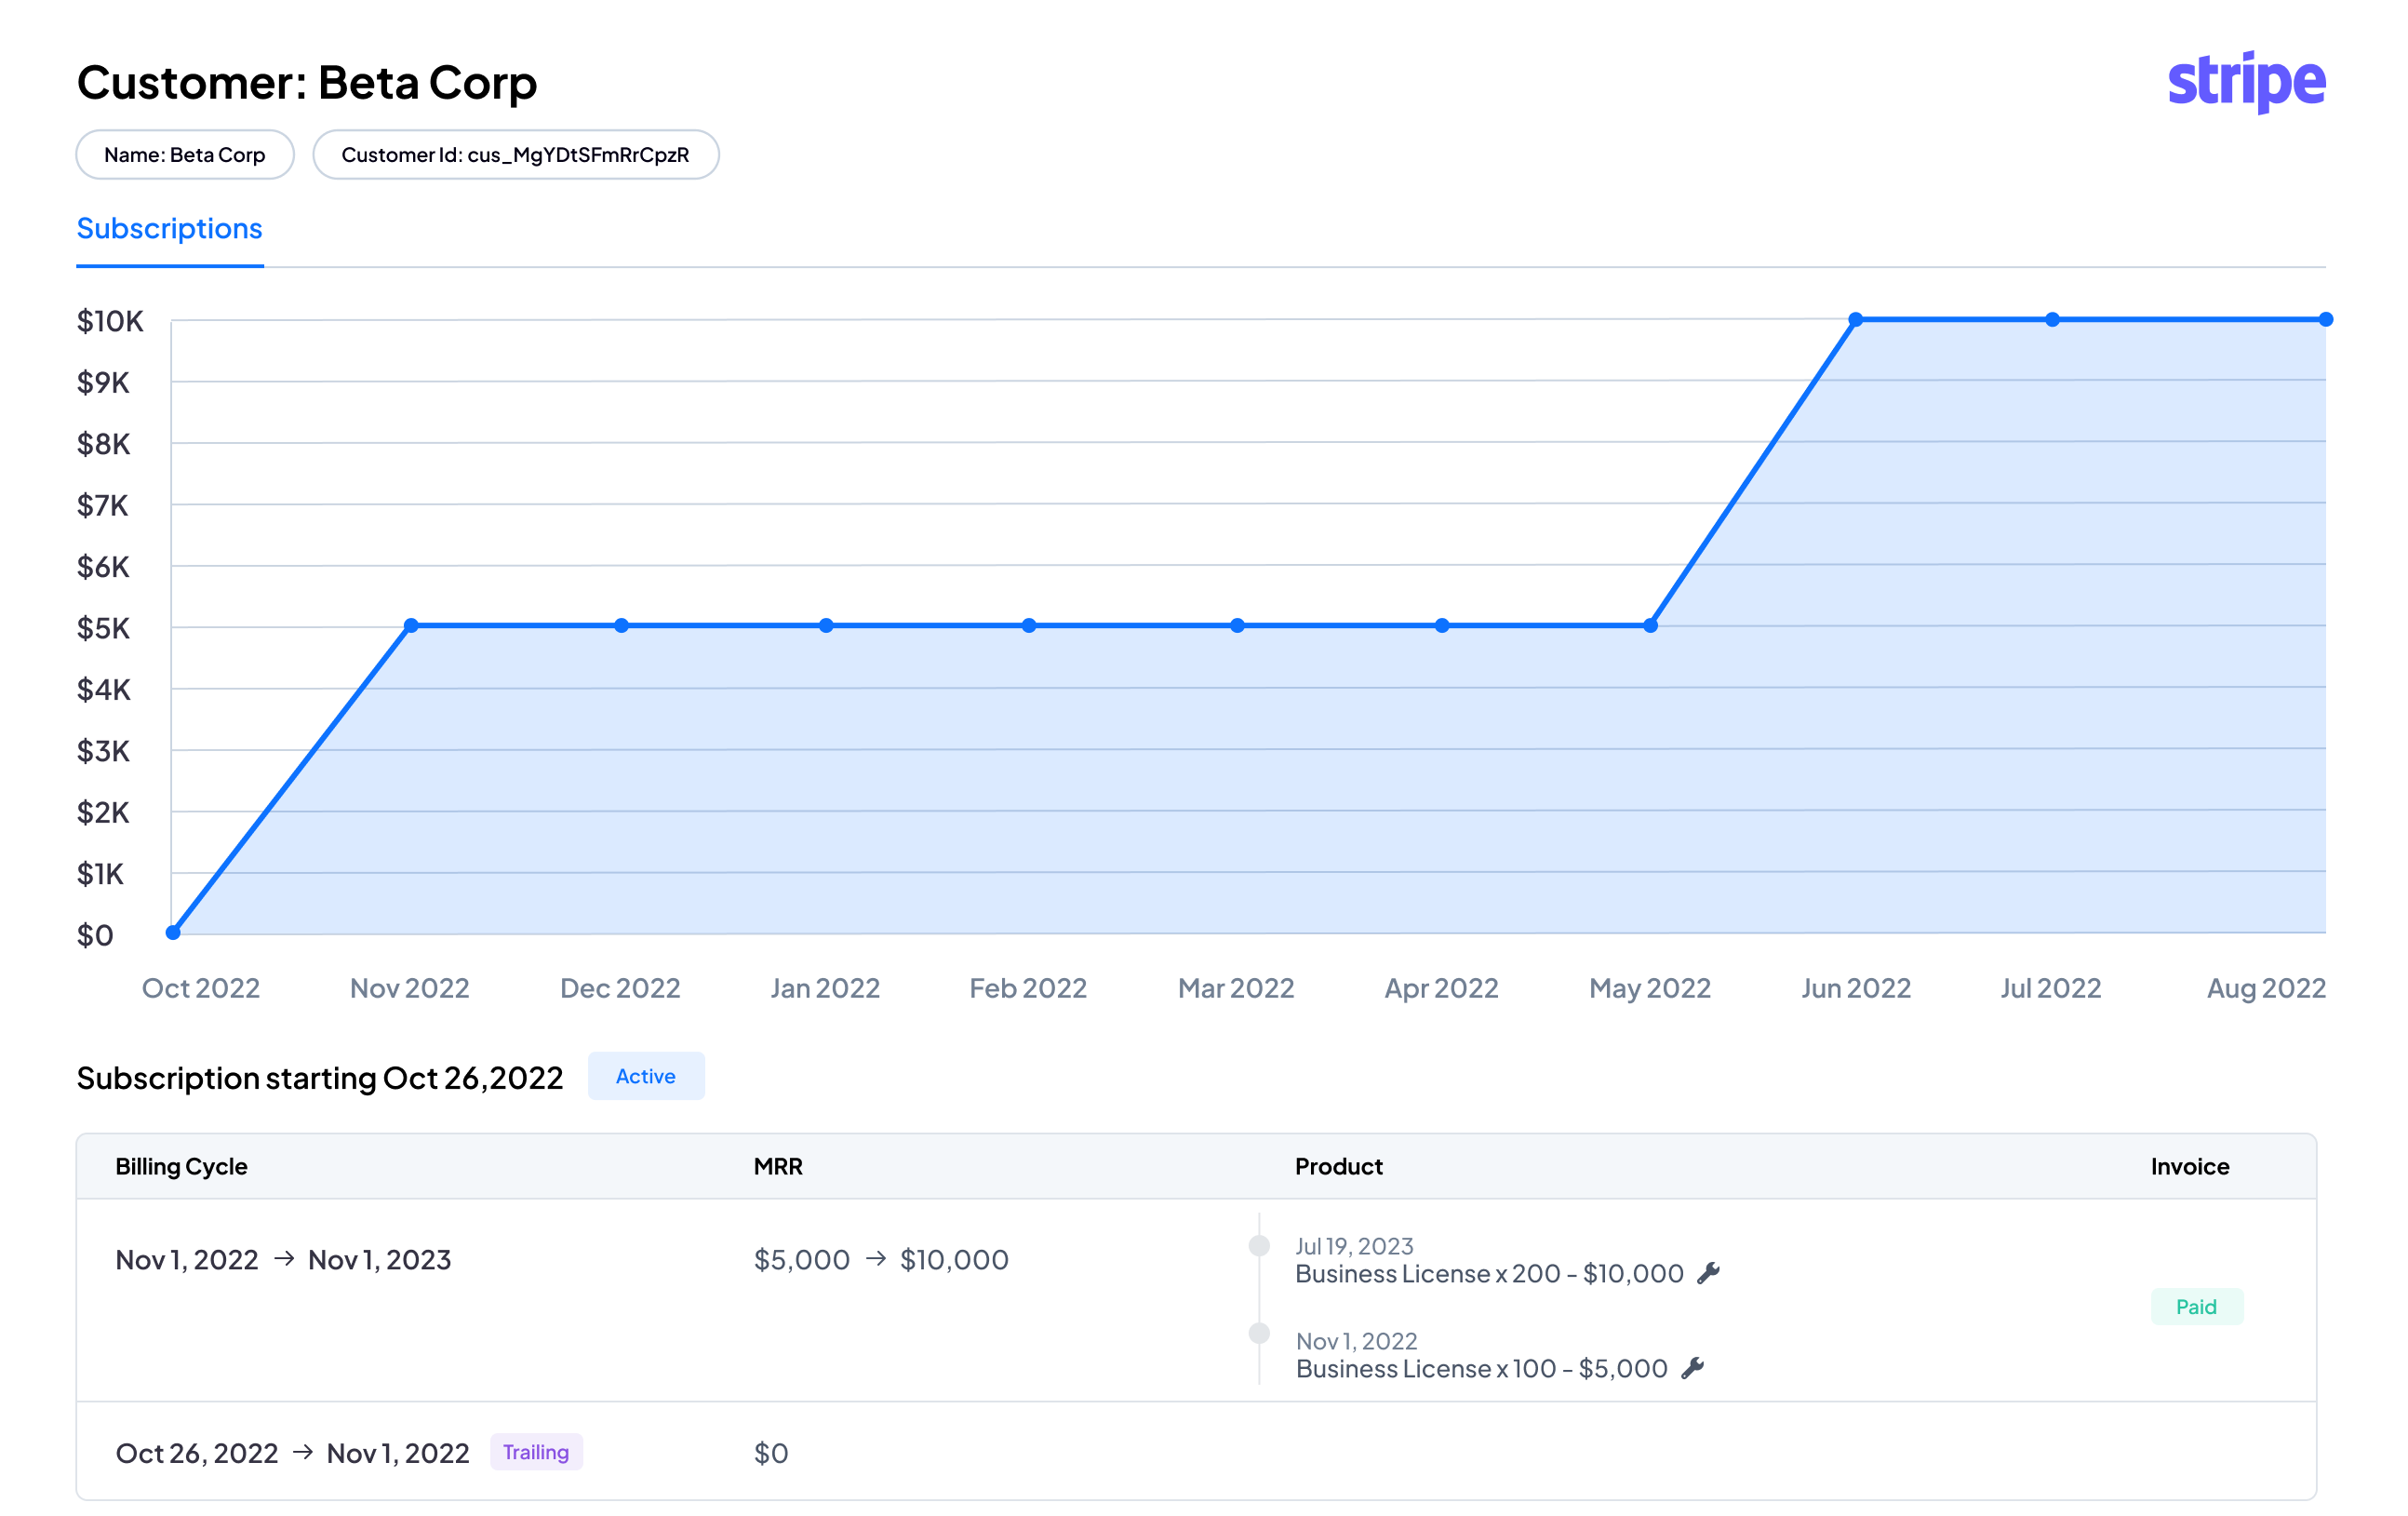
Task: Click the Jun 2022 data point at $10K
Action: (x=1856, y=320)
